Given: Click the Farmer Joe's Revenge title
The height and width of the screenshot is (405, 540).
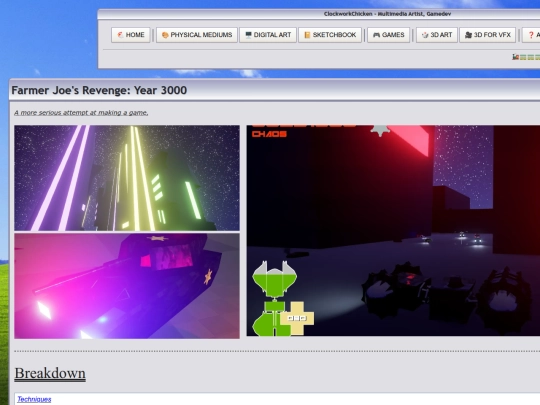Looking at the screenshot, I should click(x=99, y=90).
